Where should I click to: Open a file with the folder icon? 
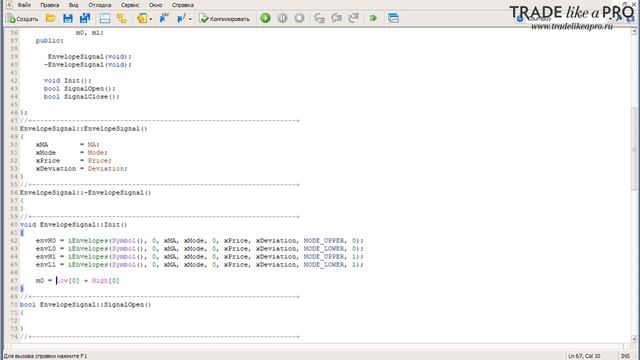coord(51,18)
